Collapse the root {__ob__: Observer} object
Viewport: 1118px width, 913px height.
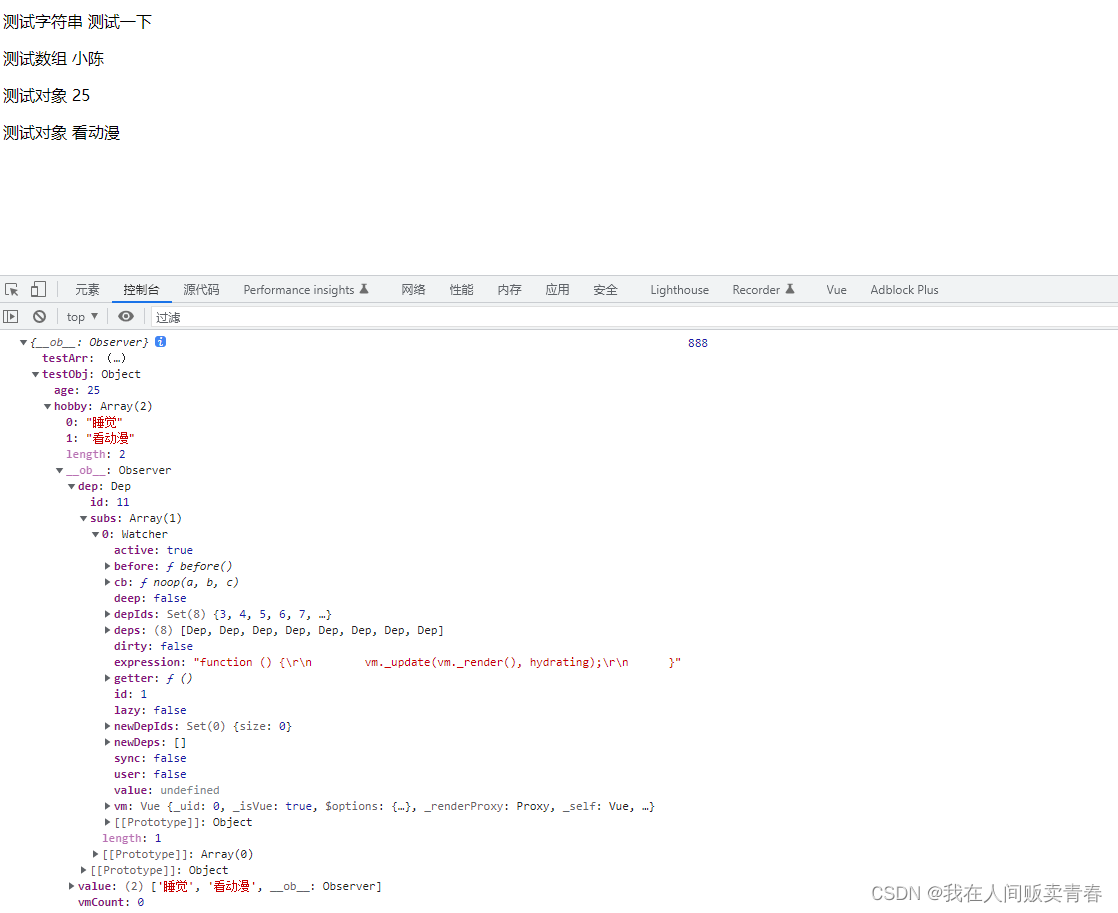click(x=24, y=342)
